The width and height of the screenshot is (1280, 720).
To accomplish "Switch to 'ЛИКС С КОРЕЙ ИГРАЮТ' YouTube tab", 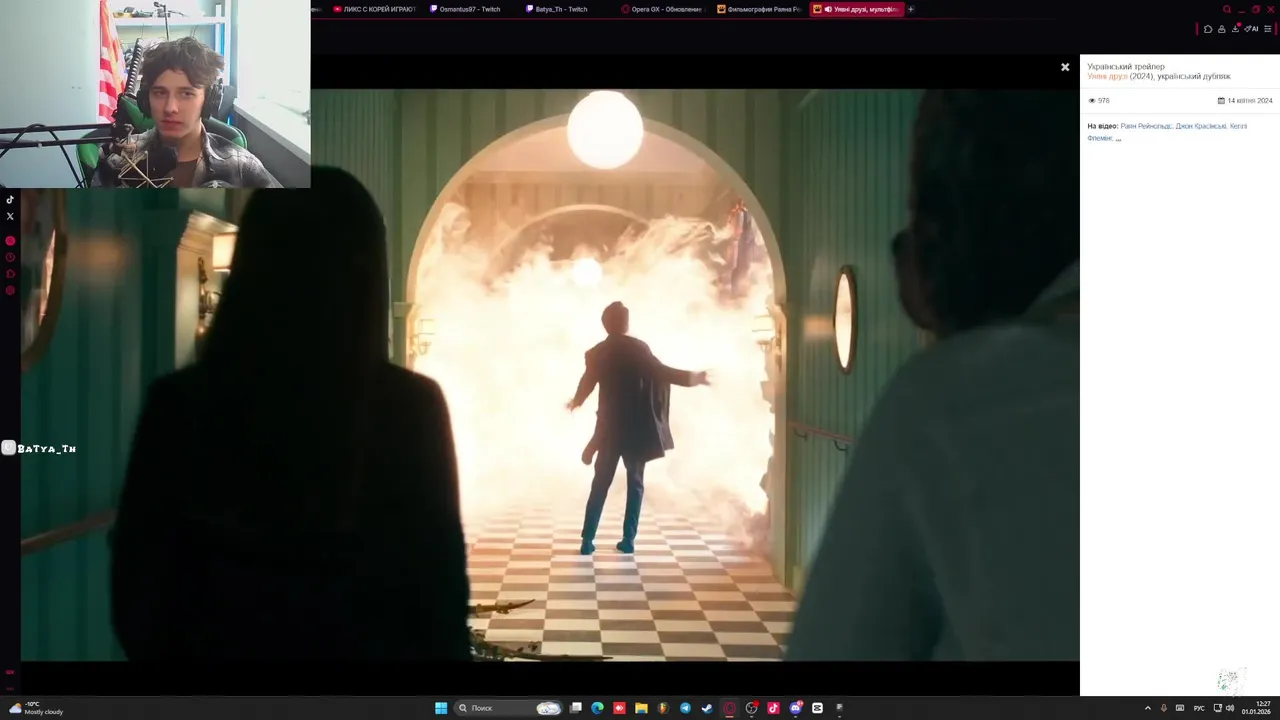I will 373,9.
